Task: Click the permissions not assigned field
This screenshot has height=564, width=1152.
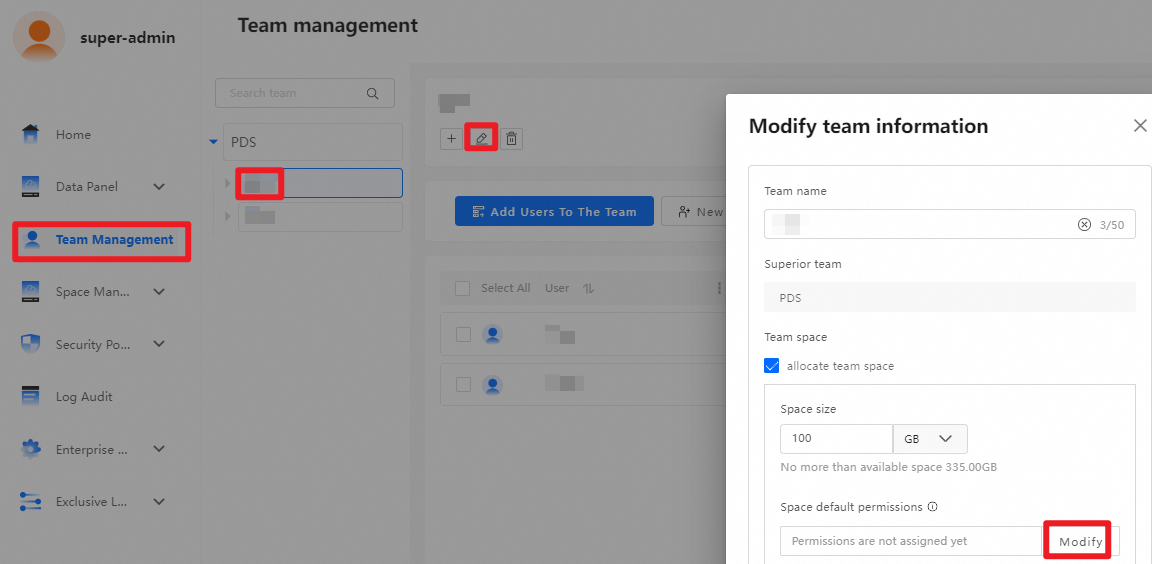Action: pyautogui.click(x=911, y=540)
